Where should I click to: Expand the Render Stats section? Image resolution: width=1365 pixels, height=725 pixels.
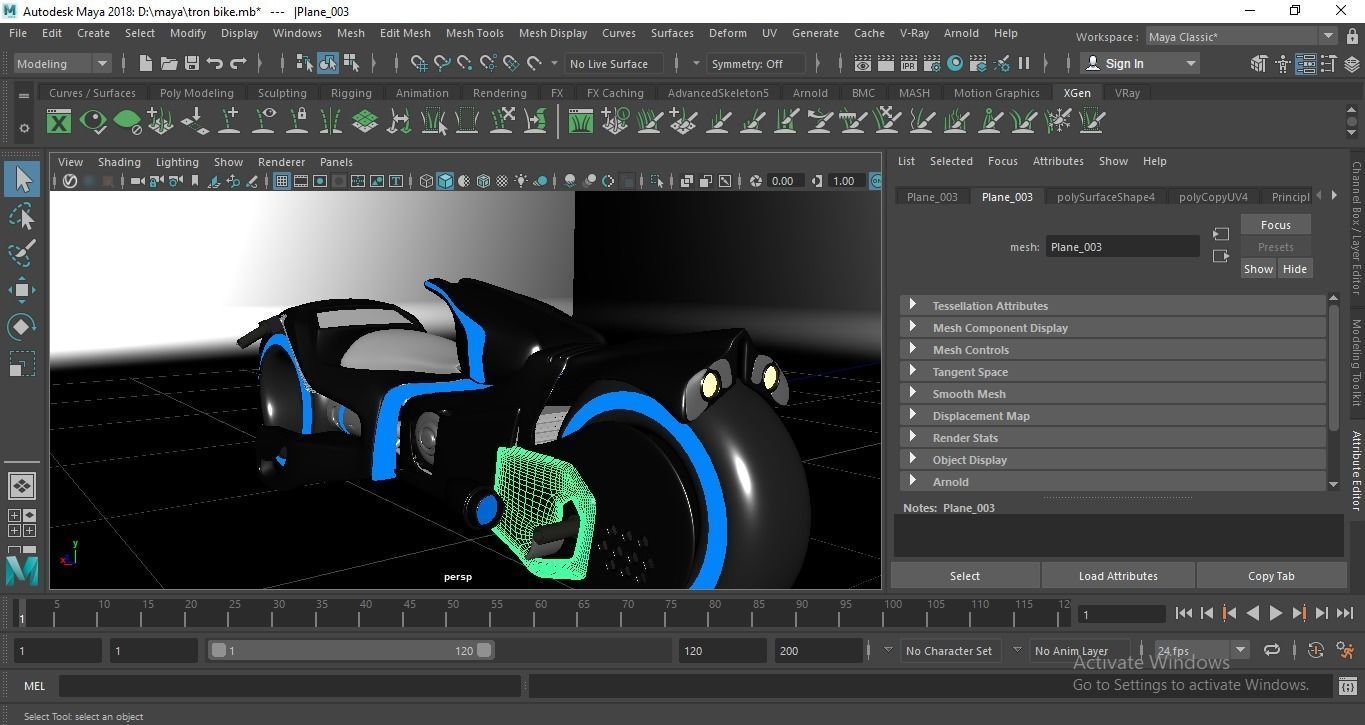coord(1112,438)
